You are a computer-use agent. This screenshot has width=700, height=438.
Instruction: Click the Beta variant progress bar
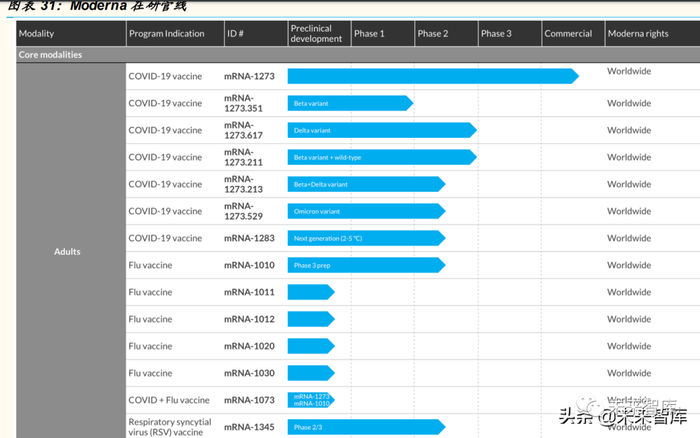click(x=350, y=103)
